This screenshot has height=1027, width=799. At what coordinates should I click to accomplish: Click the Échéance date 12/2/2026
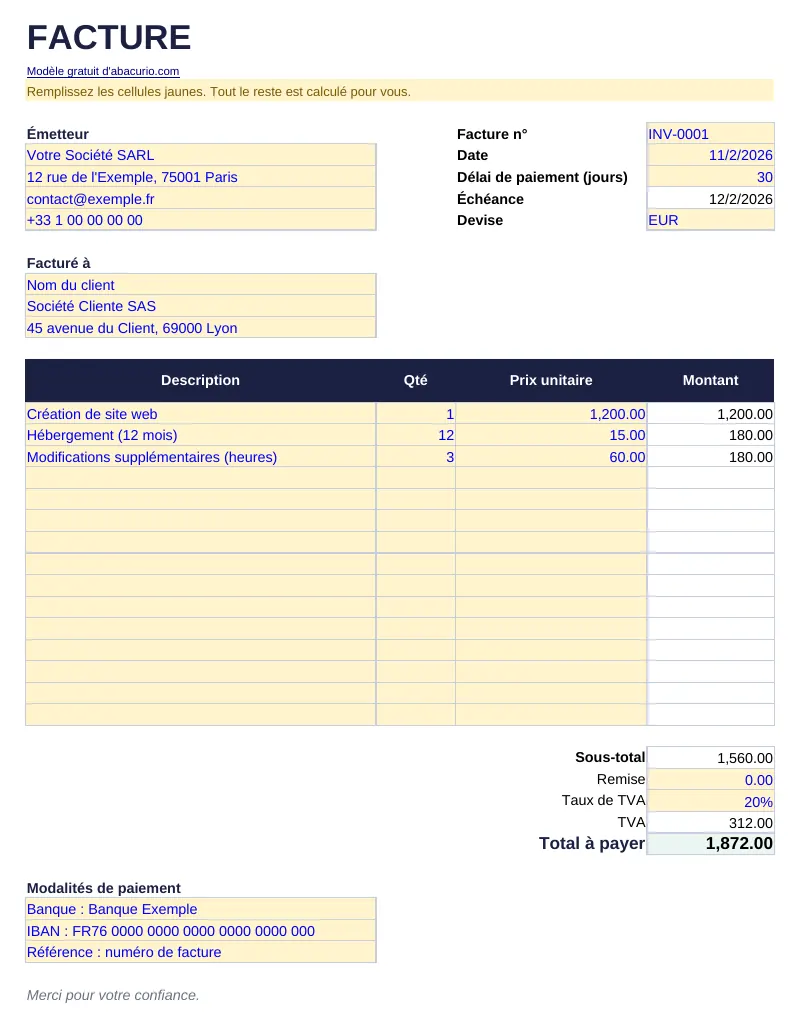pos(711,198)
